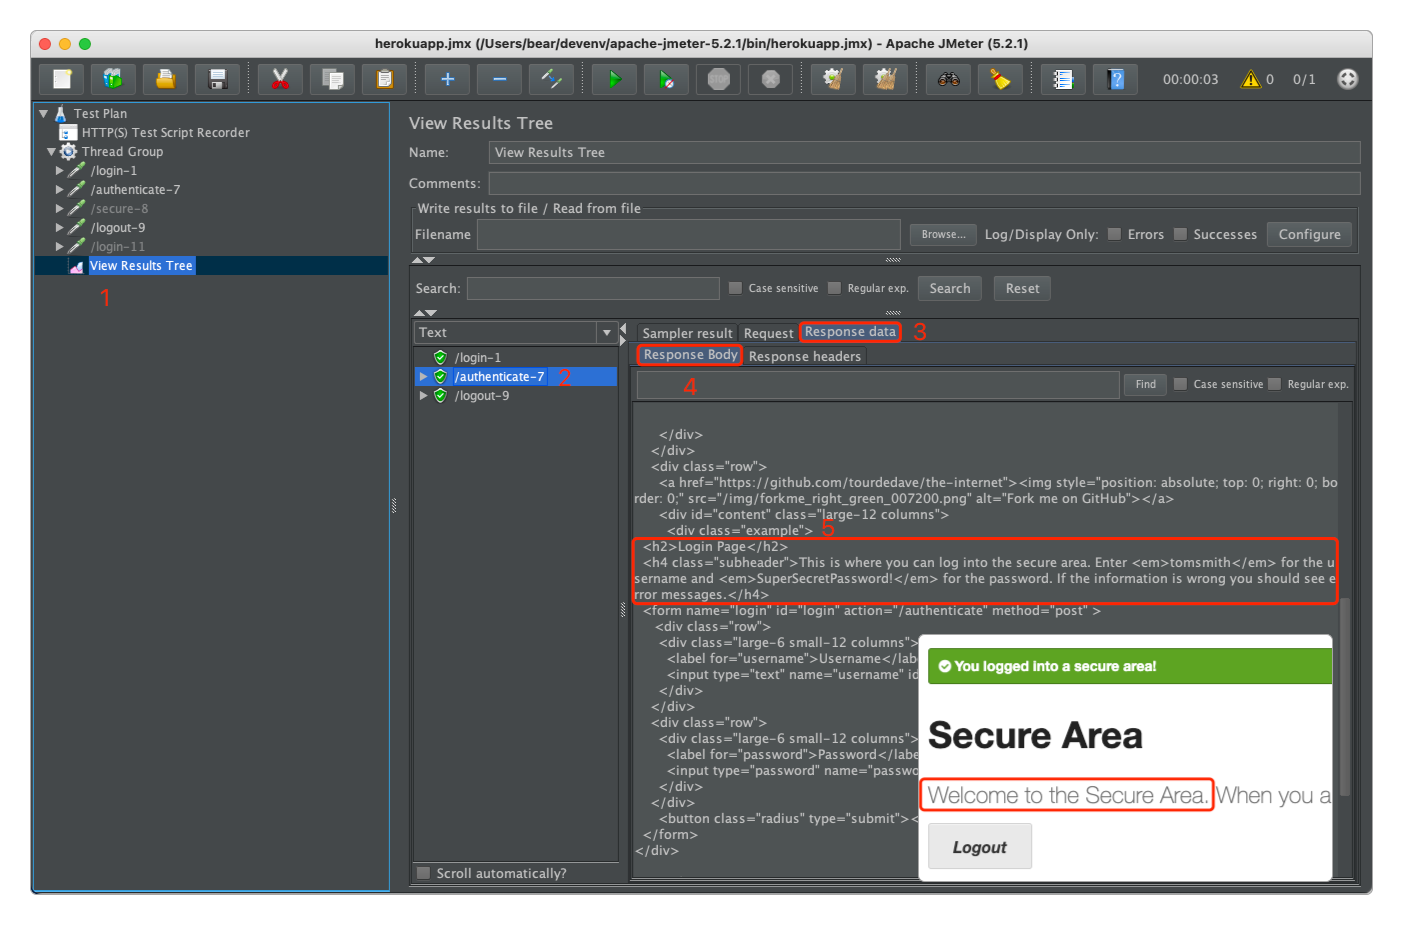
Task: Expand /logout-9 sampler in test plan tree
Action: click(59, 228)
